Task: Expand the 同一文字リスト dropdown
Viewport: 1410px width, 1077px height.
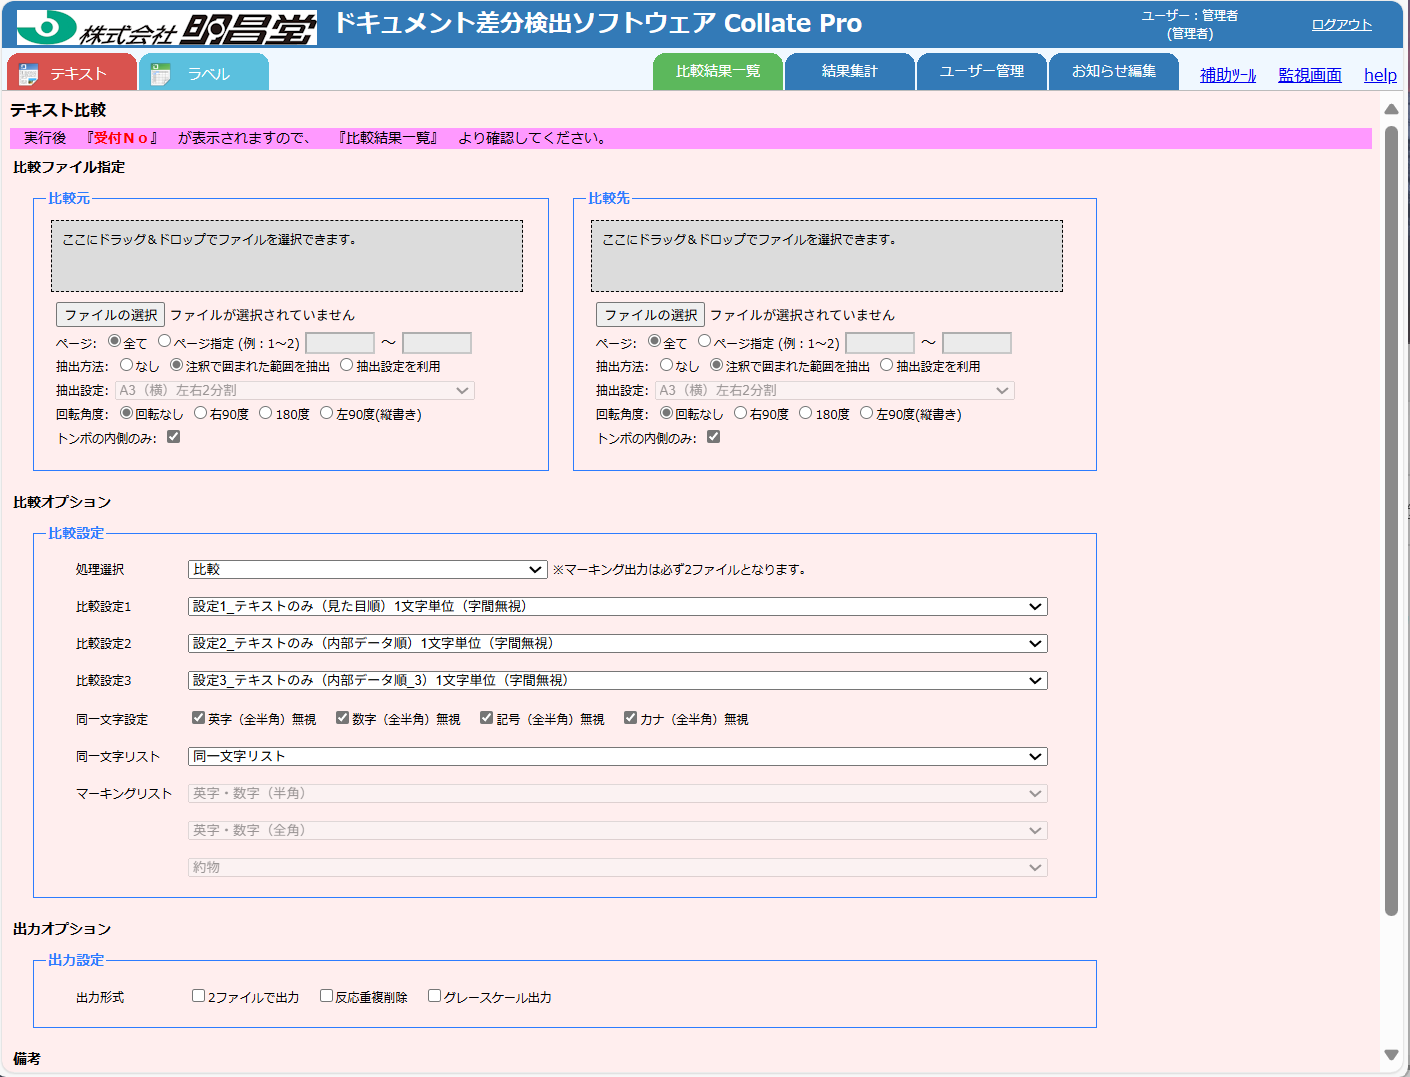Action: click(617, 756)
